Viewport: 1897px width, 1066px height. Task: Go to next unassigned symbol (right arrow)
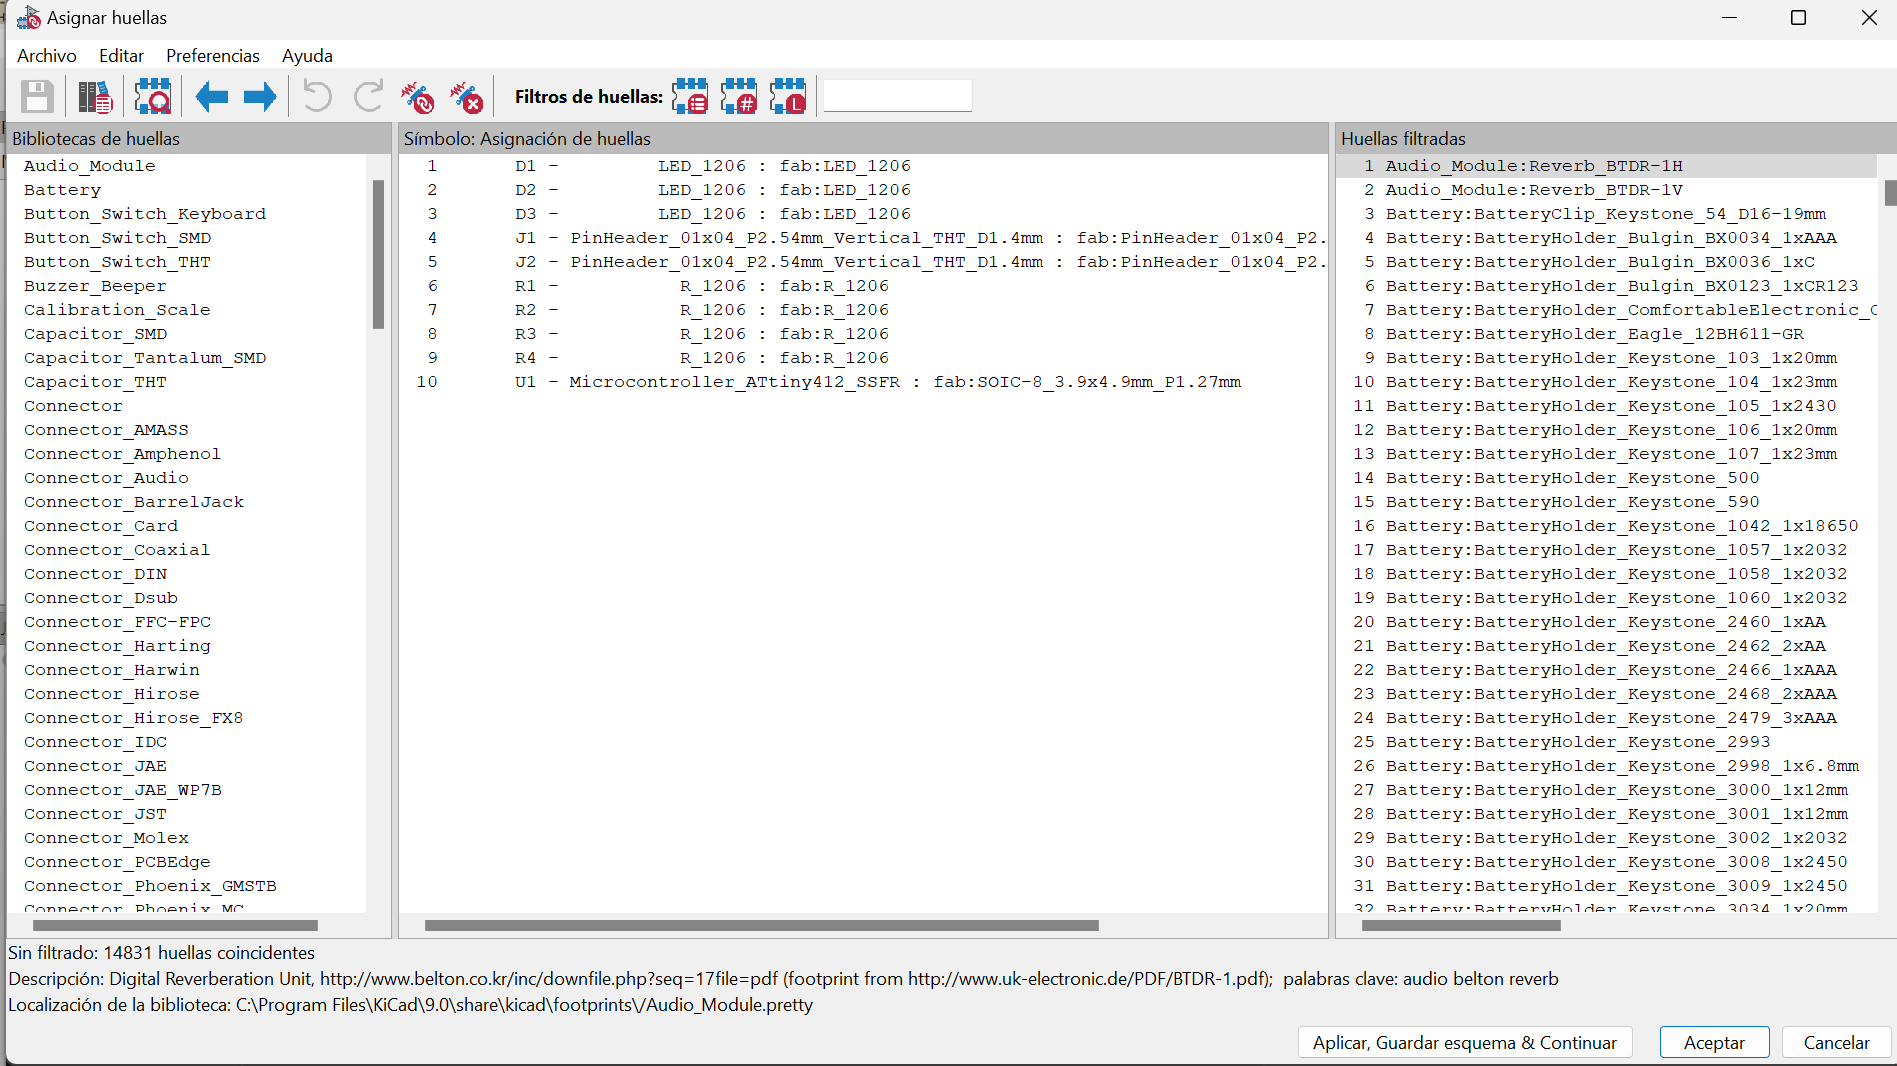[260, 97]
